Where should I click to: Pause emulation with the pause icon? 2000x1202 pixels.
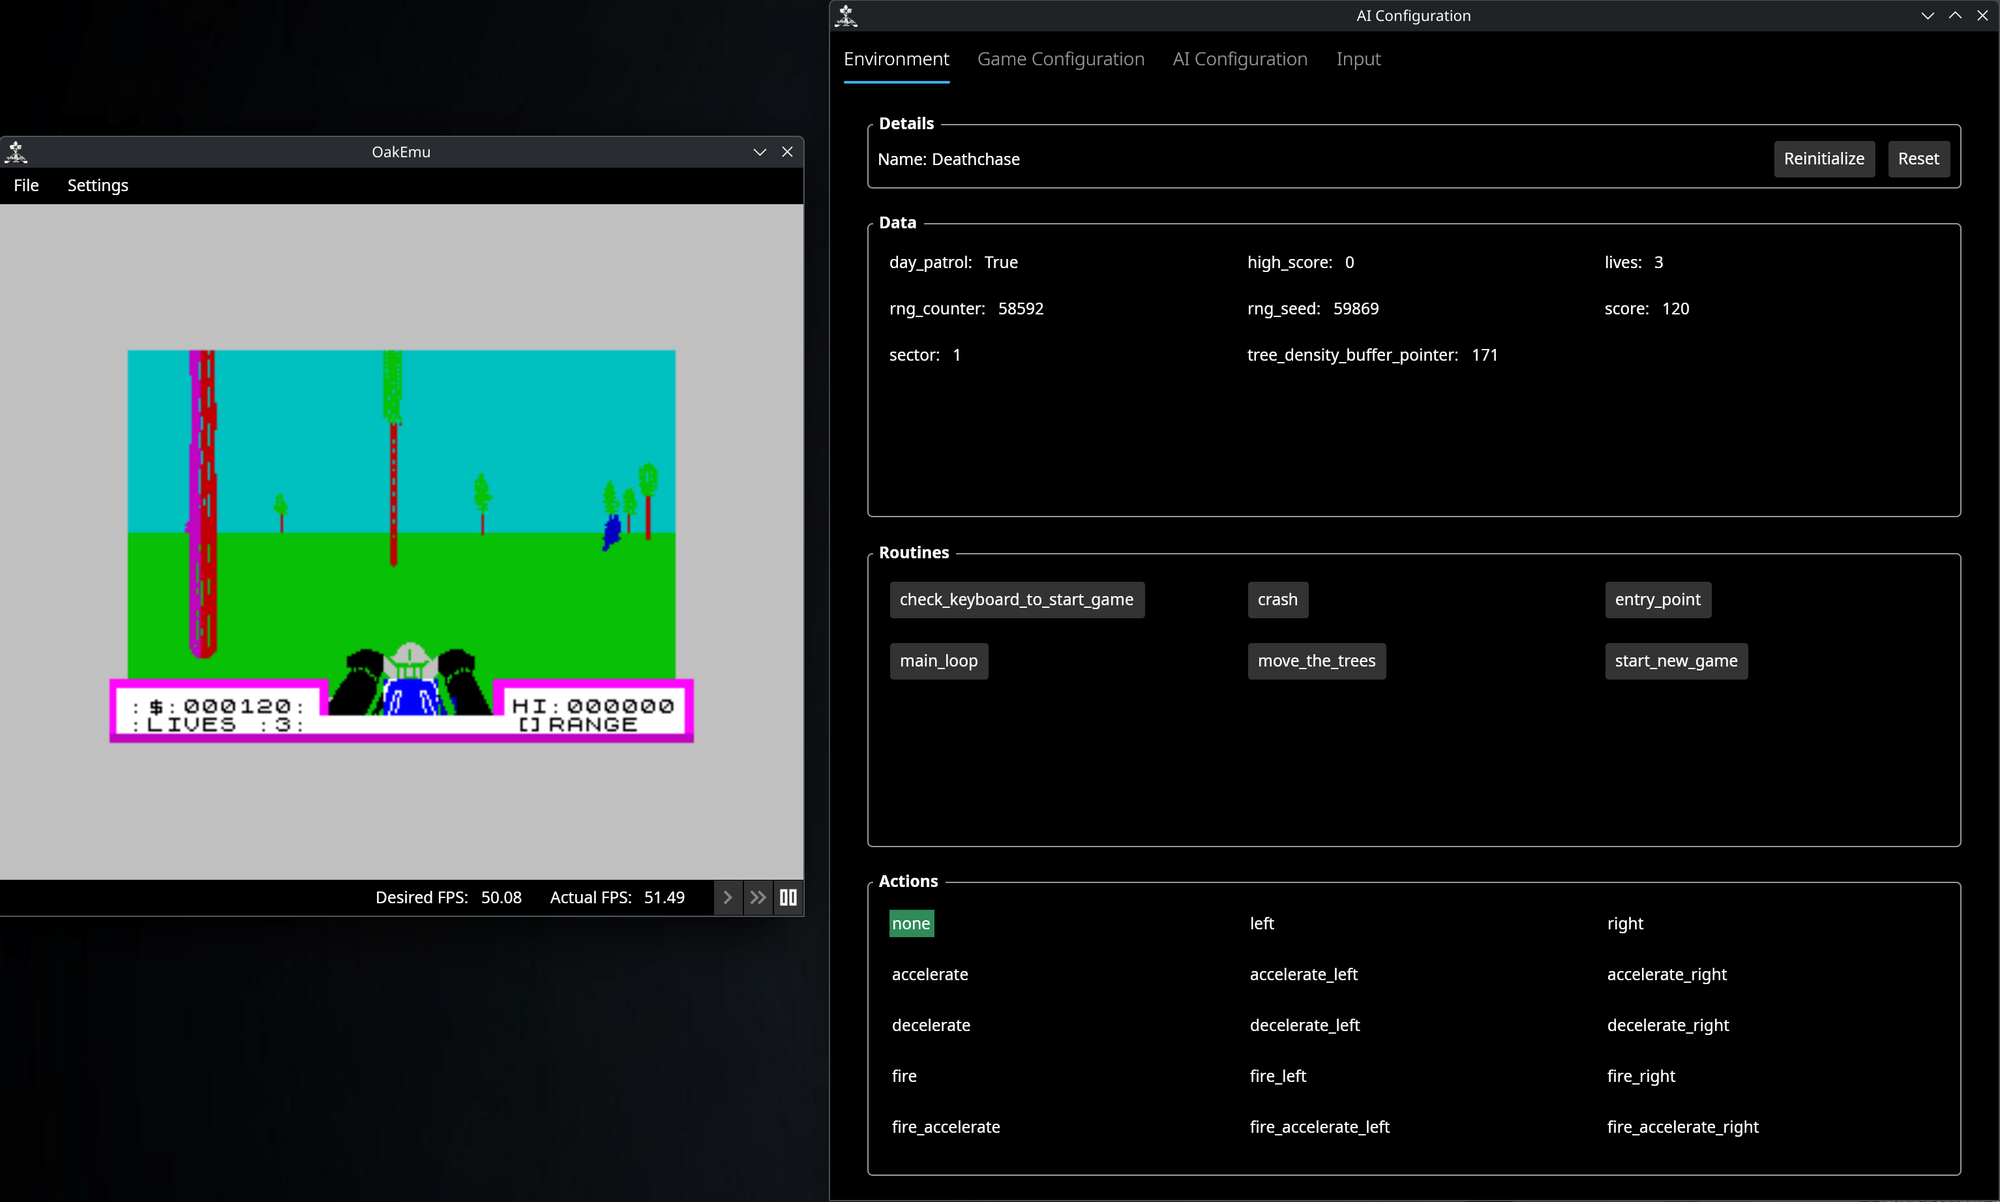point(788,897)
